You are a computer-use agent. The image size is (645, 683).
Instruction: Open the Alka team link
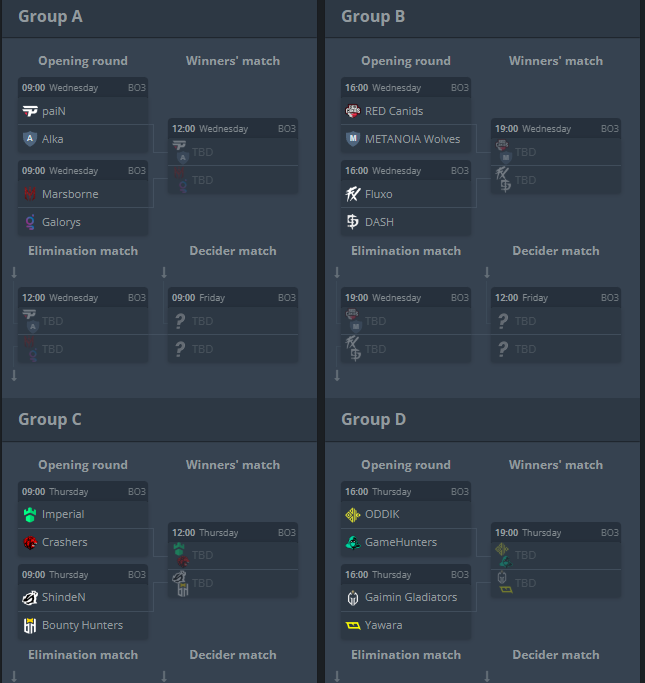click(x=53, y=139)
